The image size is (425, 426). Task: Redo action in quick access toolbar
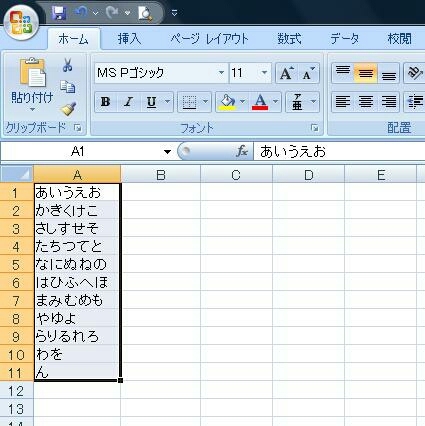(112, 13)
